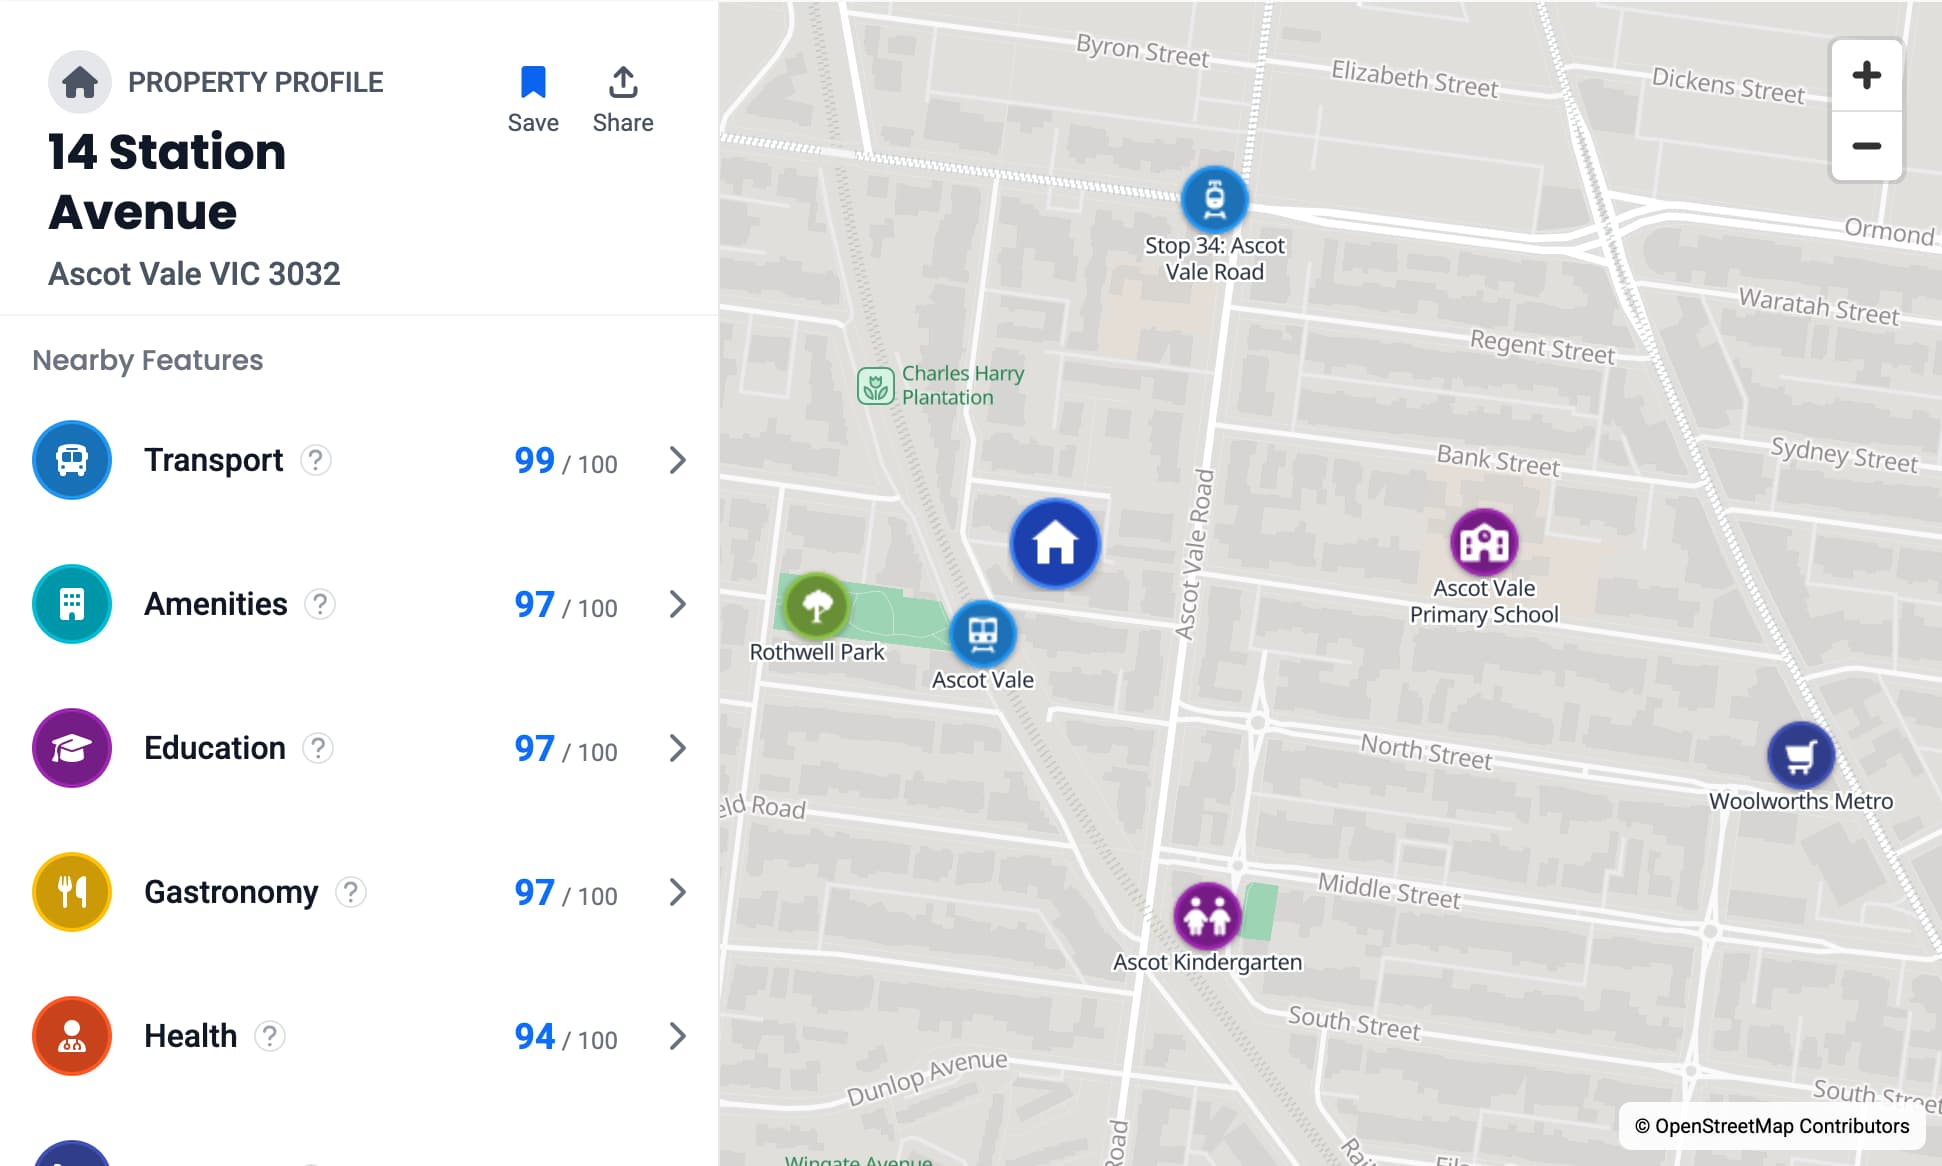Click the Charles Harry Plantation park icon
This screenshot has height=1166, width=1942.
[x=875, y=385]
